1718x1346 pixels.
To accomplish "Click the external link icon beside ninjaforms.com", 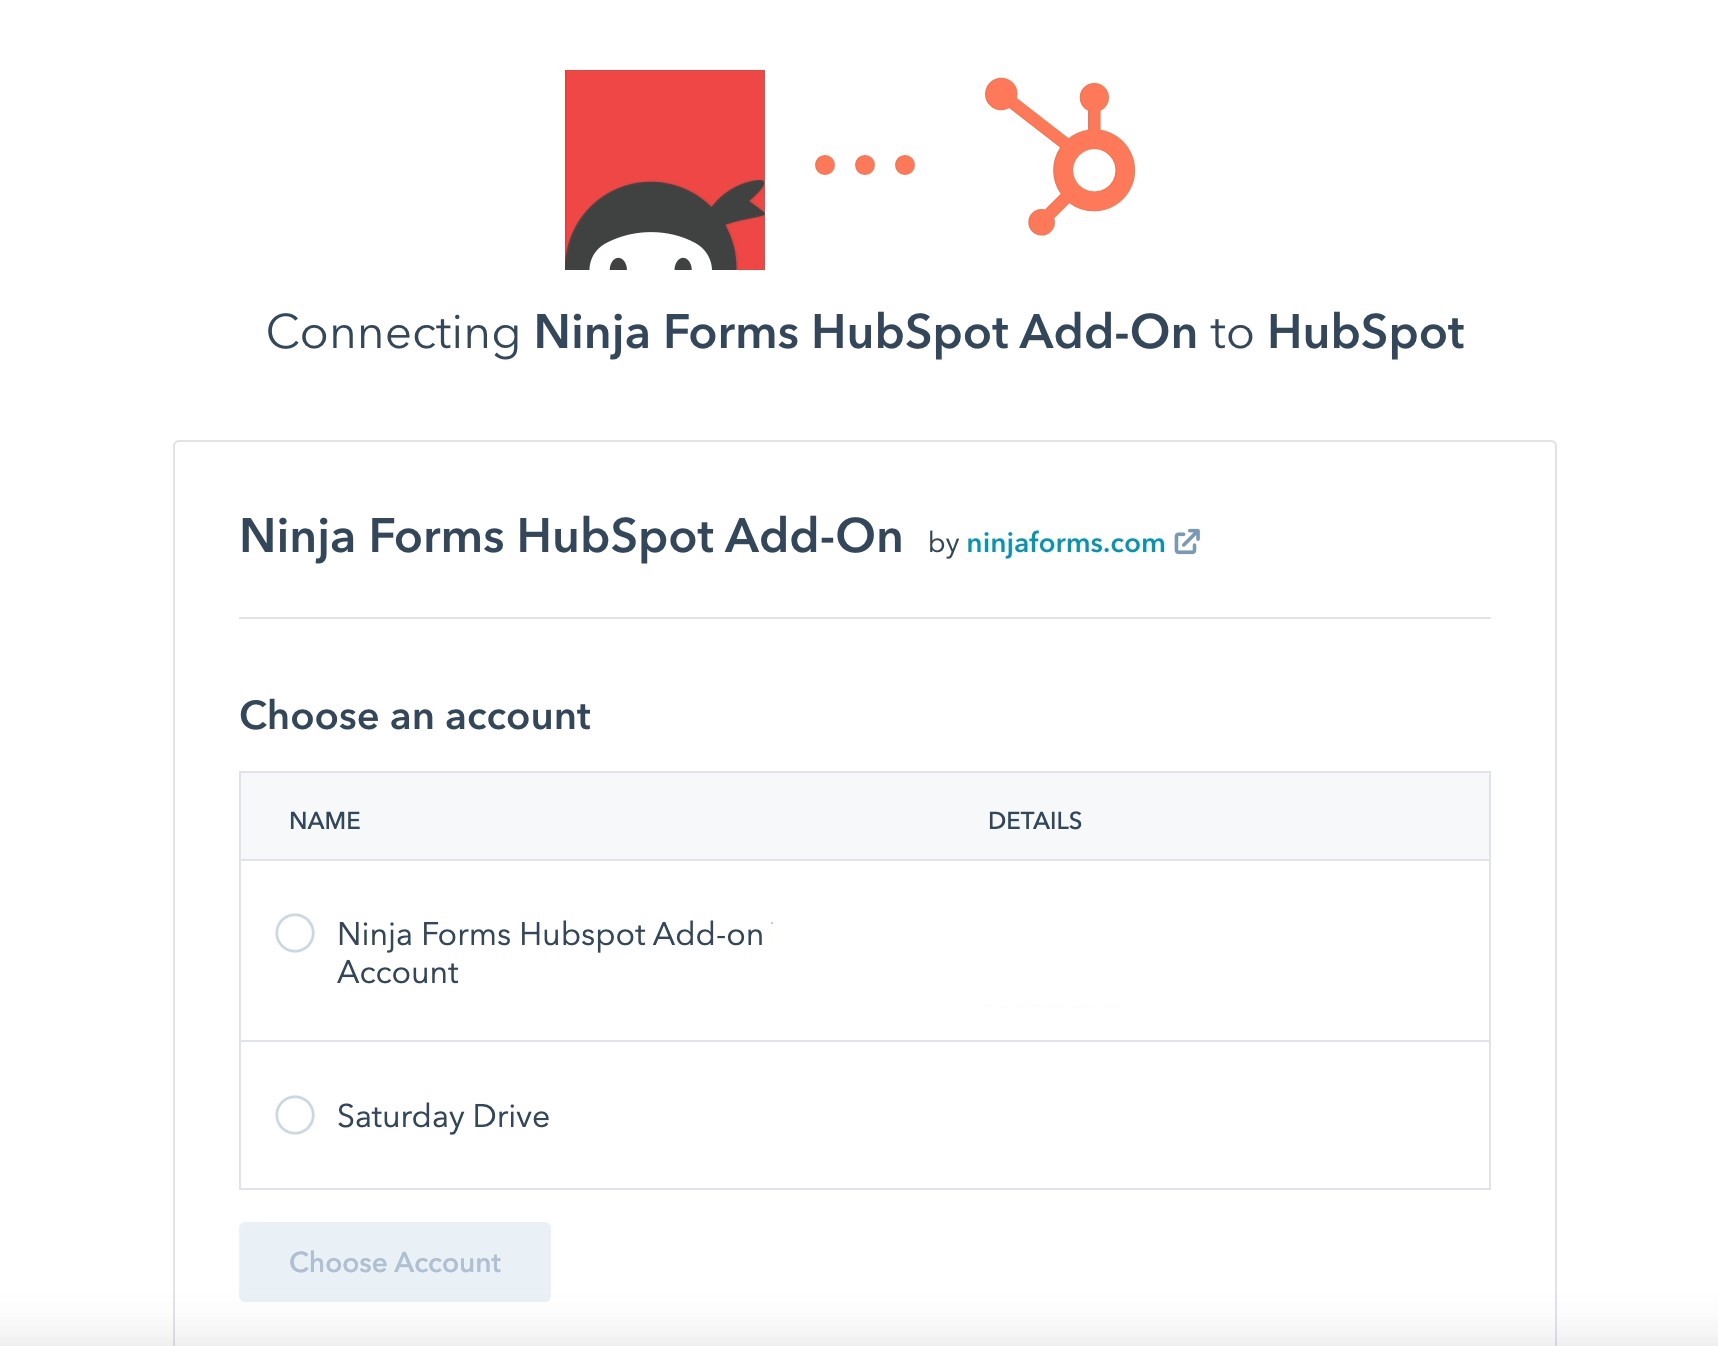I will point(1187,542).
